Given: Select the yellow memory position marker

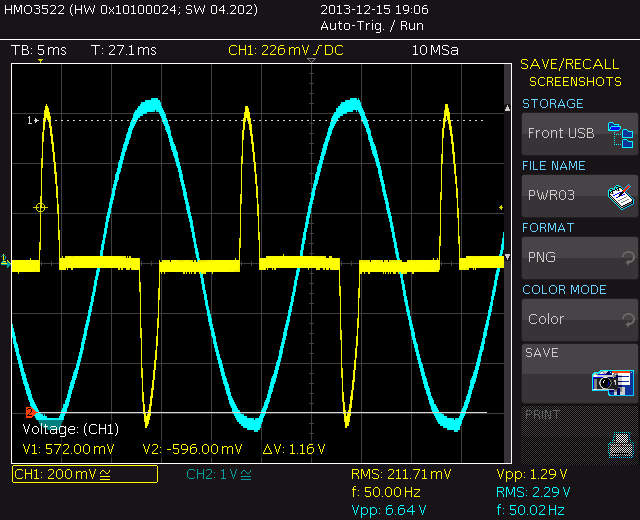Looking at the screenshot, I should 40,61.
